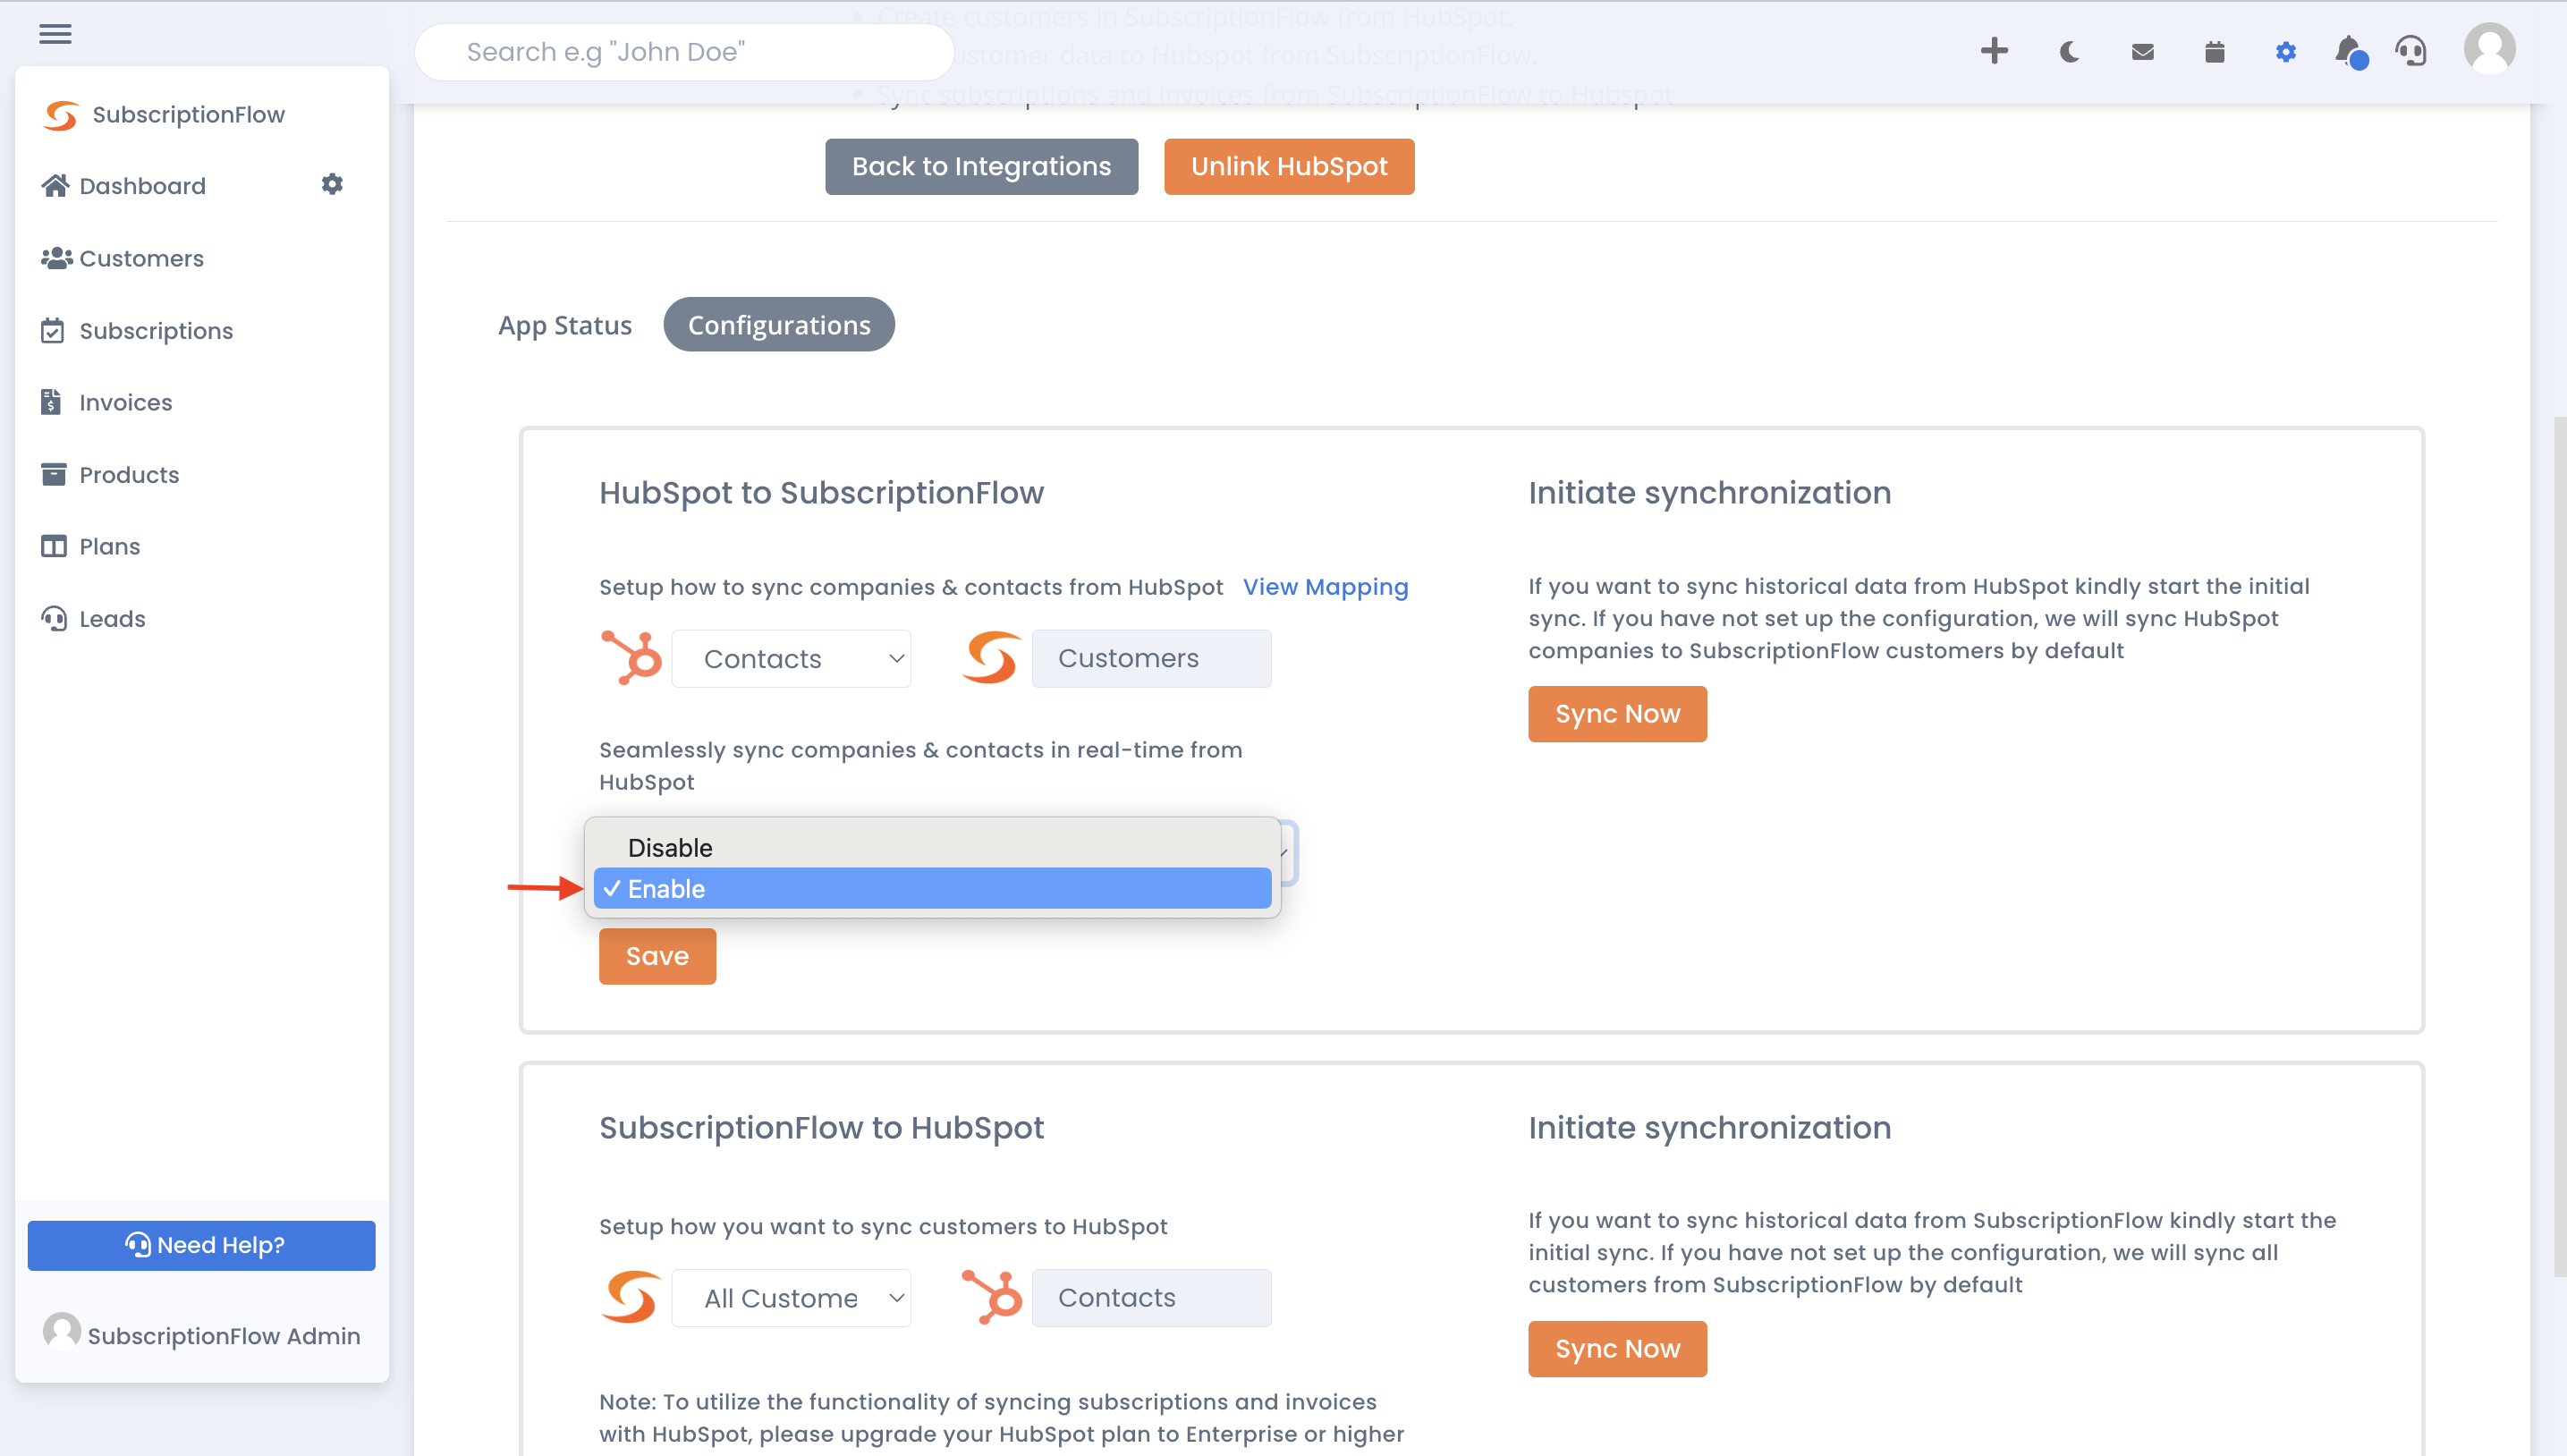Click the Customers read-only field
This screenshot has width=2567, height=1456.
point(1151,658)
